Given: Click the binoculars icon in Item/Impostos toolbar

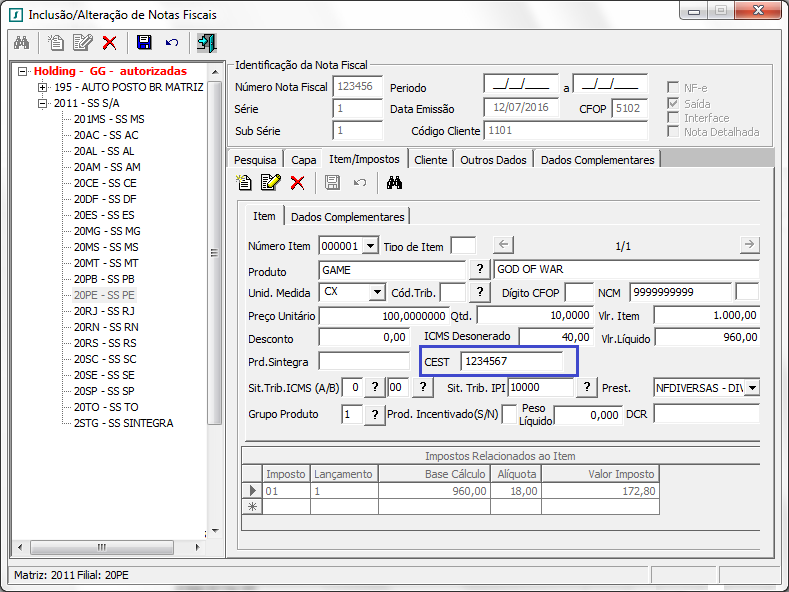Looking at the screenshot, I should 394,182.
